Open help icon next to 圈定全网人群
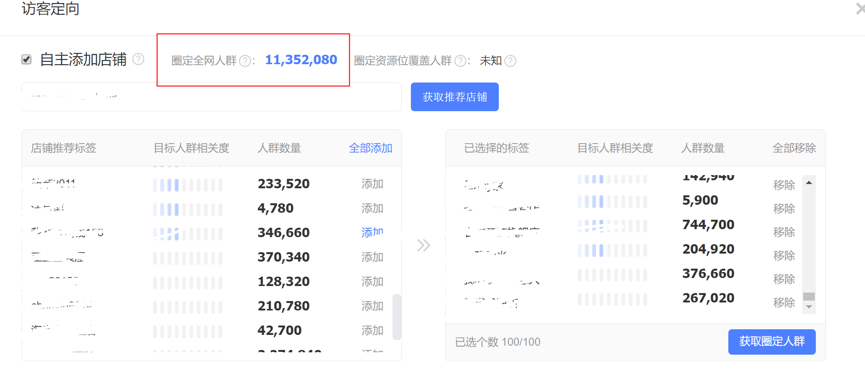 (245, 61)
